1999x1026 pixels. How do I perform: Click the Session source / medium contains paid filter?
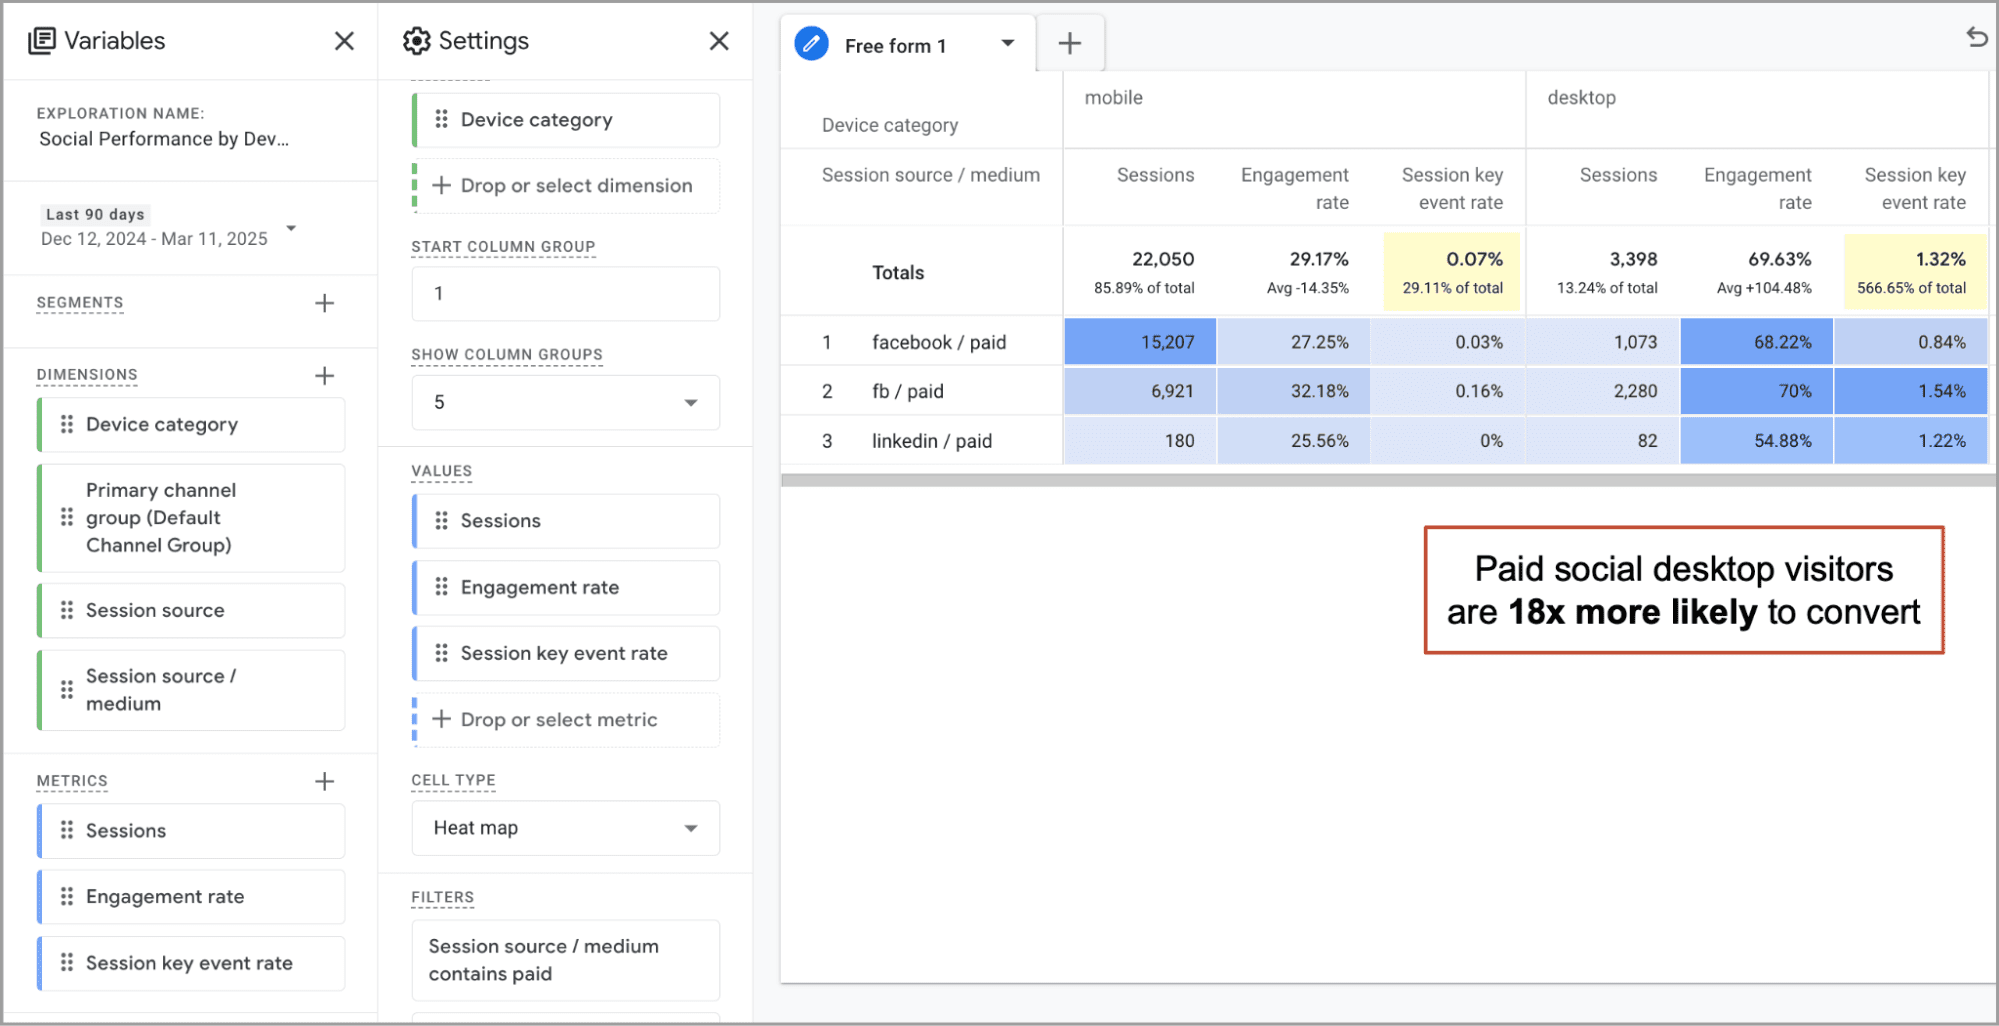click(566, 960)
